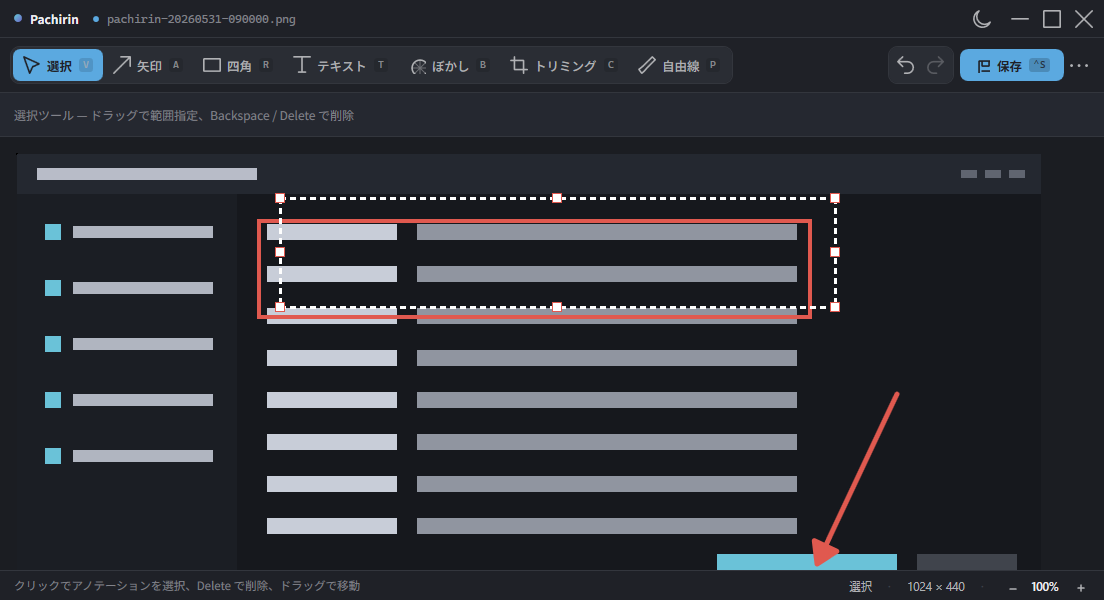Redo the undone annotation

click(x=935, y=65)
